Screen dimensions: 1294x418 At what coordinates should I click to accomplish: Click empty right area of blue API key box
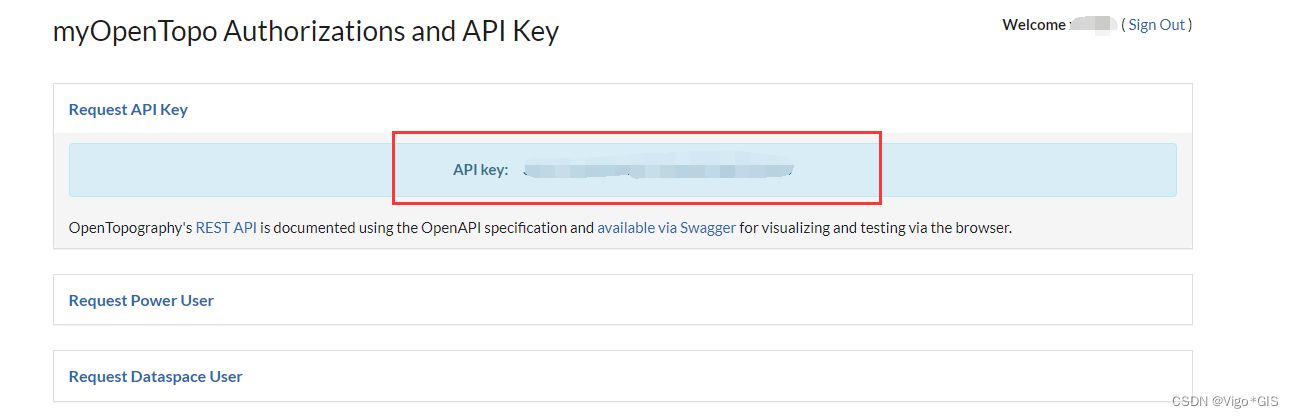(x=1030, y=170)
